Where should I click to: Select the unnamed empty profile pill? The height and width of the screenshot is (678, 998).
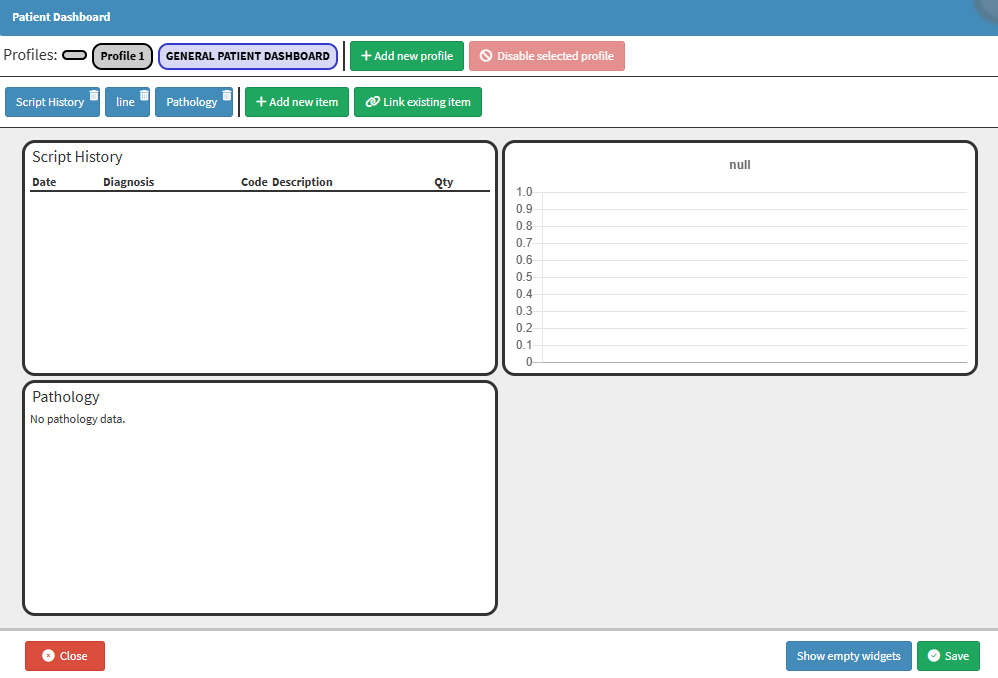pyautogui.click(x=74, y=55)
